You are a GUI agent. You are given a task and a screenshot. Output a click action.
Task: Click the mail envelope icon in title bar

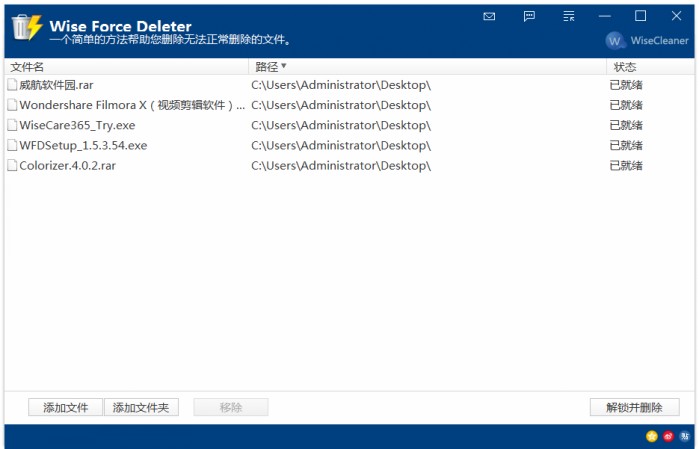(489, 16)
